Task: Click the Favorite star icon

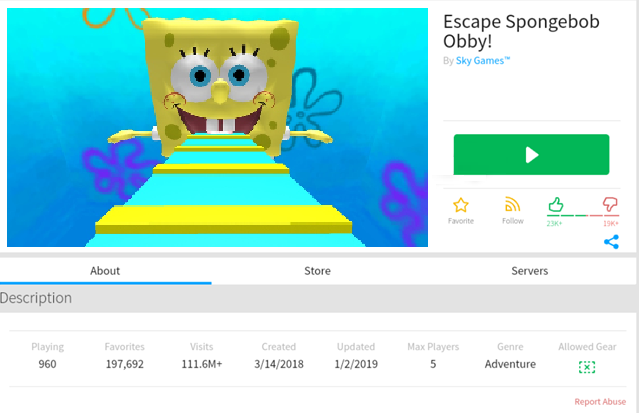Action: tap(461, 205)
